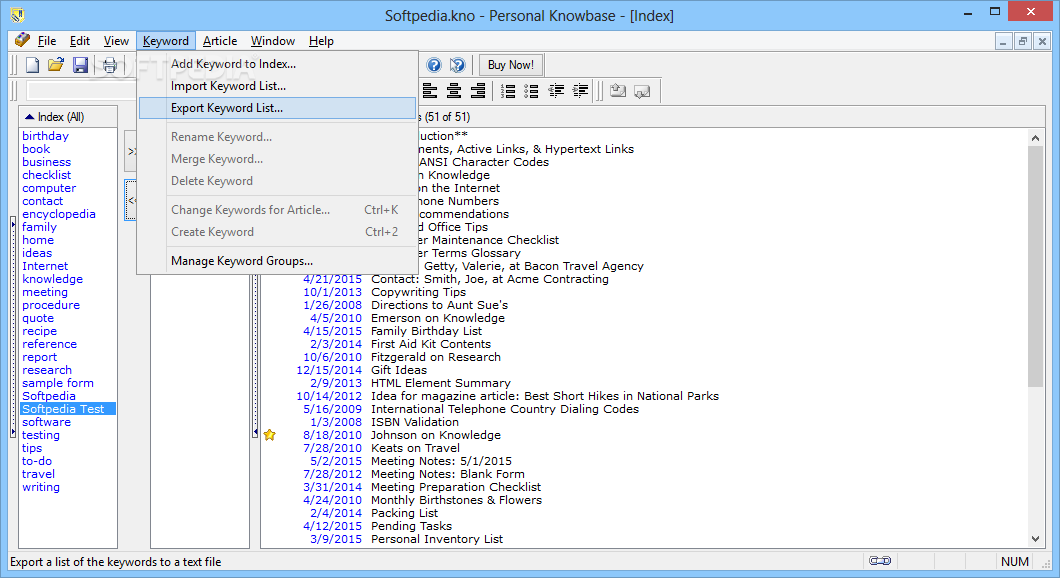Click the article list scrollbar up arrow
The image size is (1060, 578).
tap(1035, 137)
